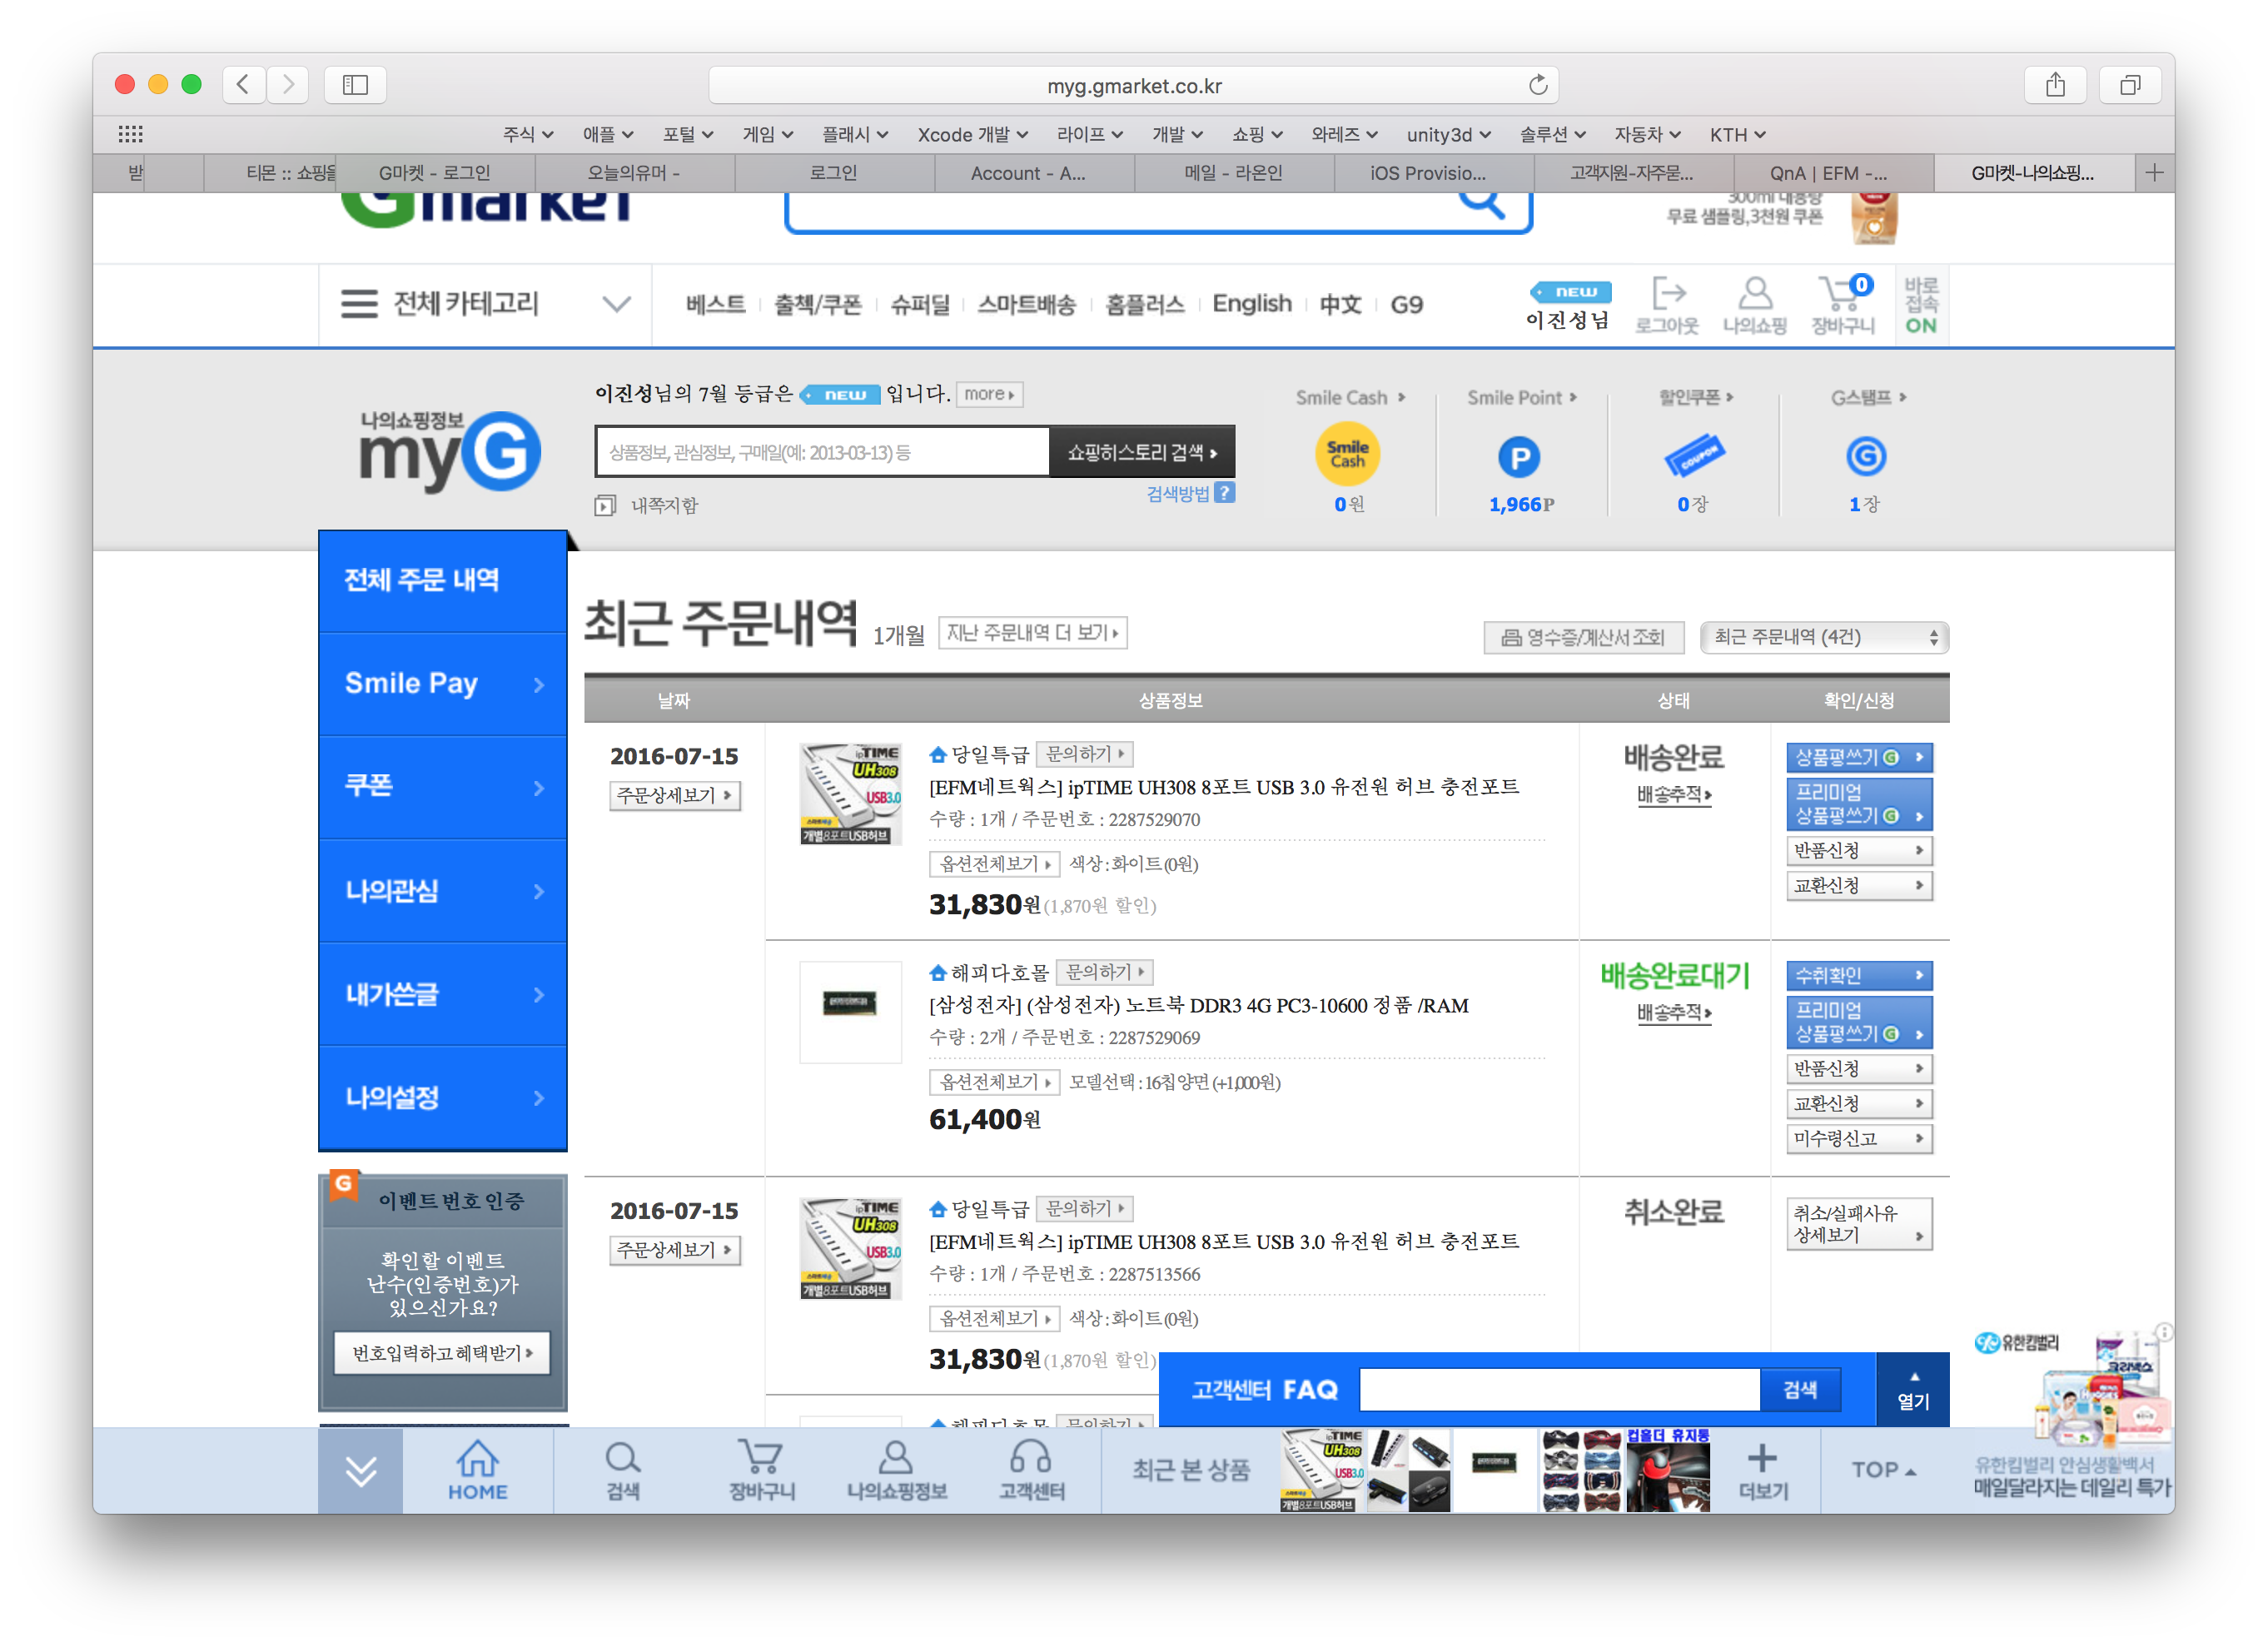Click the Safari address bar
The width and height of the screenshot is (2268, 1647).
[x=1133, y=85]
